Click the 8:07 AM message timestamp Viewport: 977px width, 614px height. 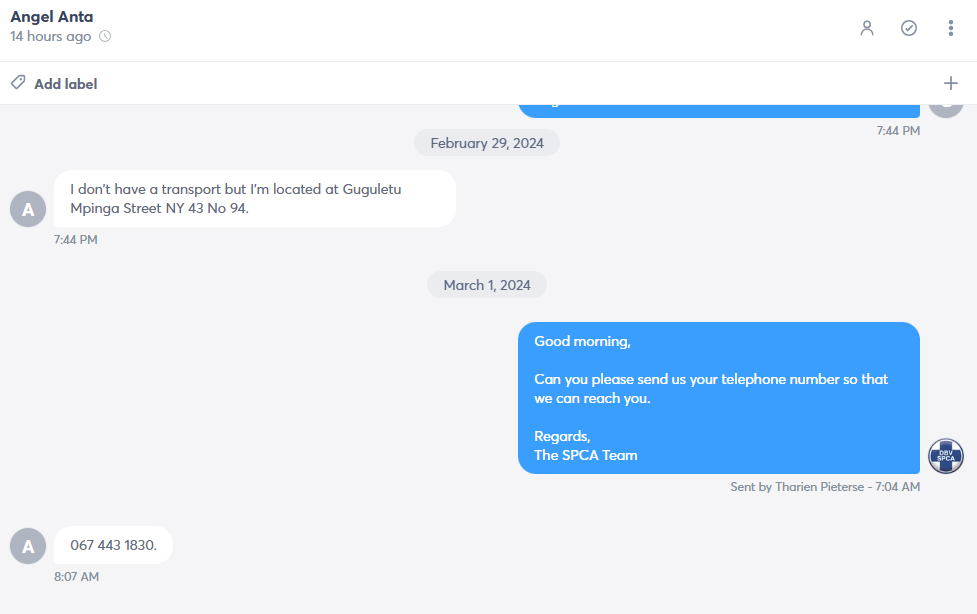tap(76, 577)
